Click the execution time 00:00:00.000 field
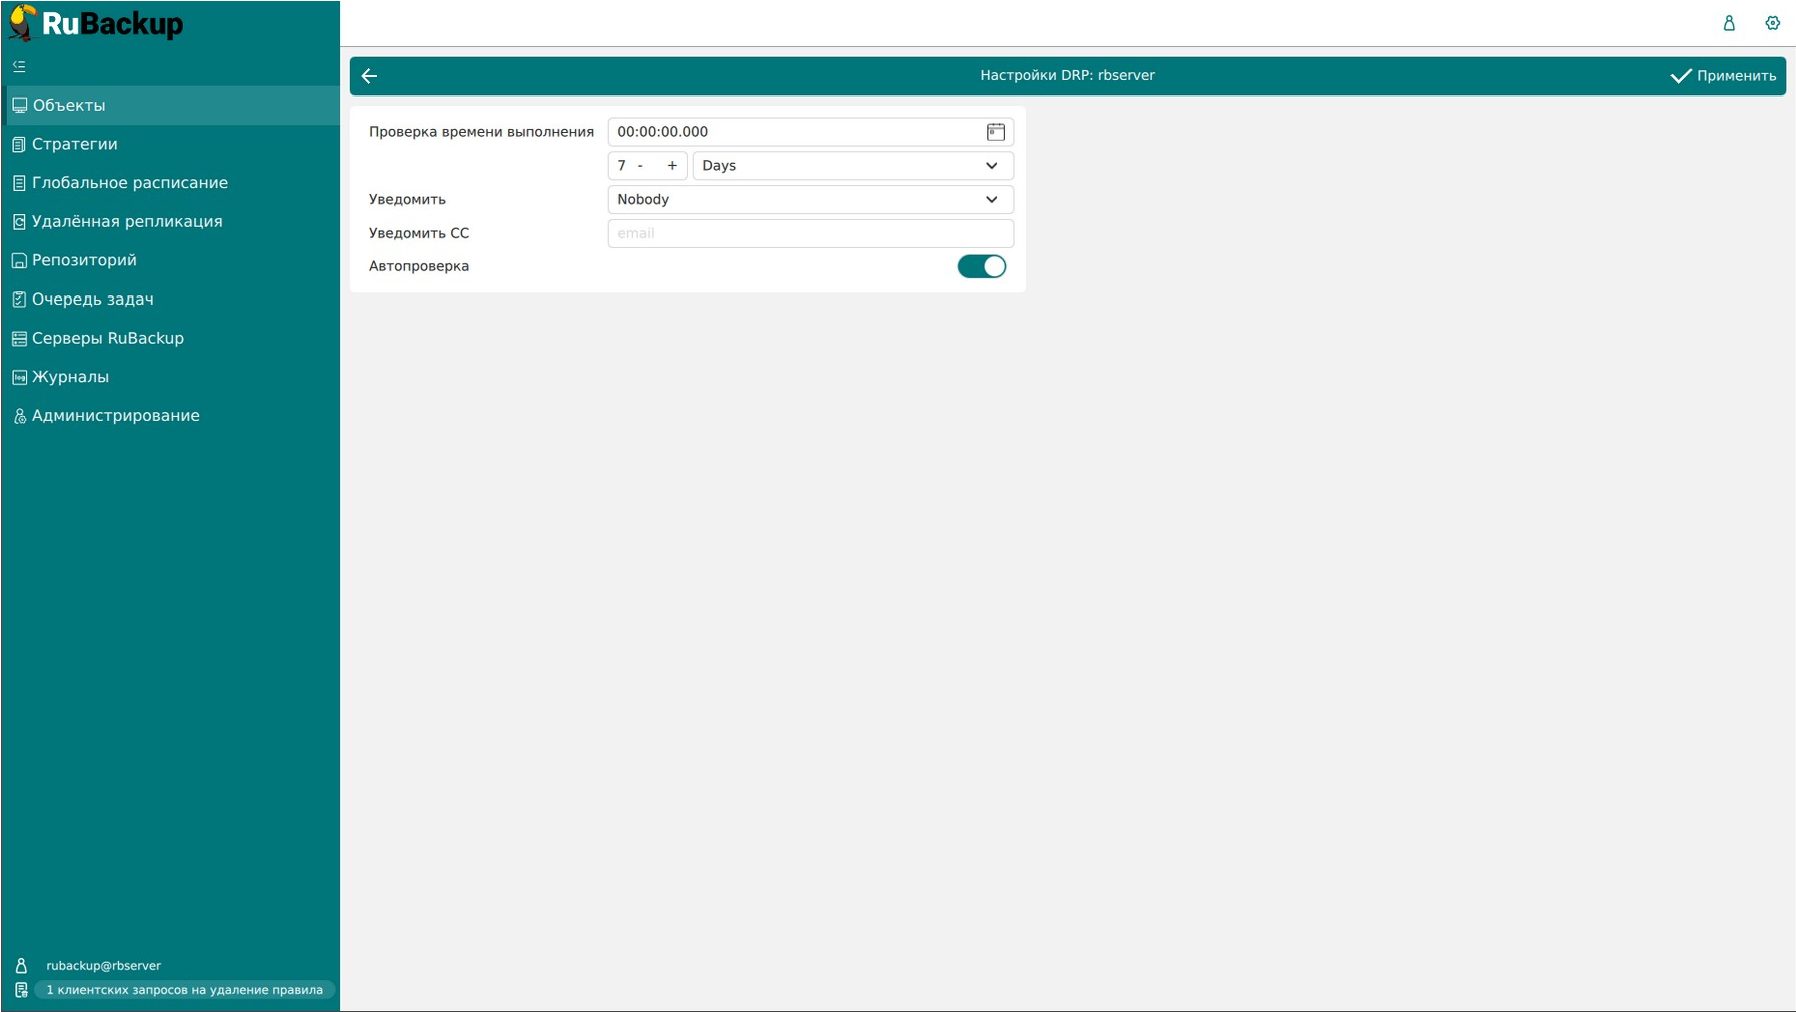The height and width of the screenshot is (1012, 1796). tap(795, 132)
